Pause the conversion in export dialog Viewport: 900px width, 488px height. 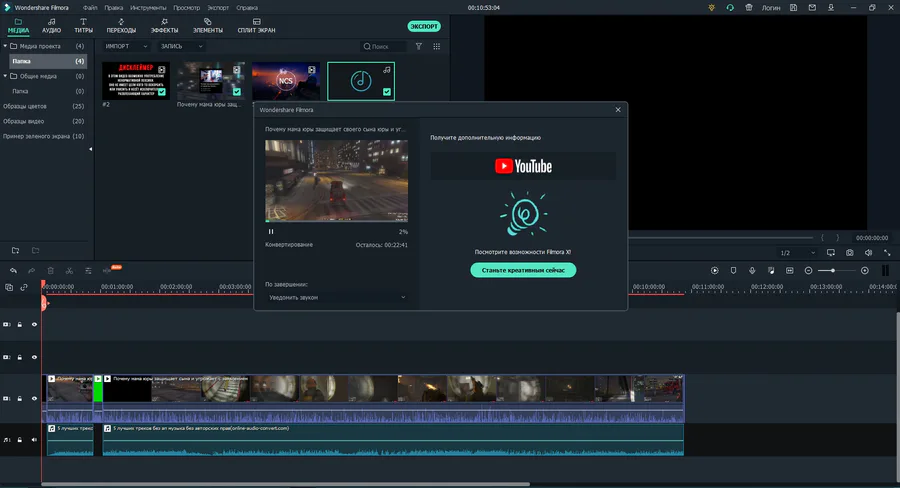coord(271,231)
